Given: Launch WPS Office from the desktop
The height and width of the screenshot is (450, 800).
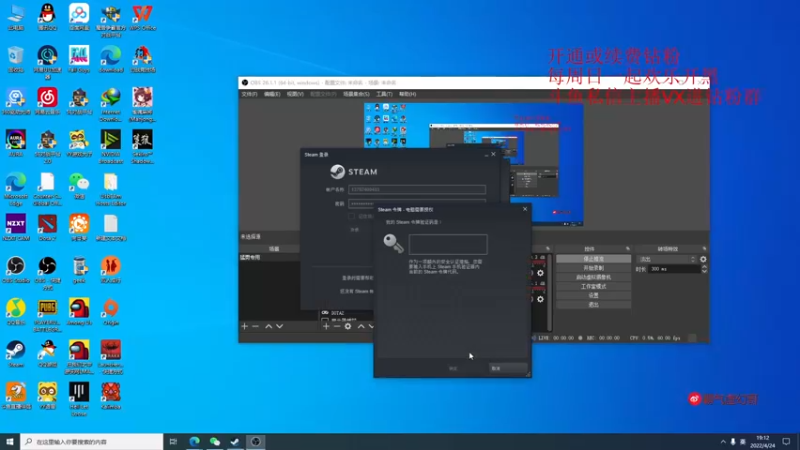Looking at the screenshot, I should [142, 15].
